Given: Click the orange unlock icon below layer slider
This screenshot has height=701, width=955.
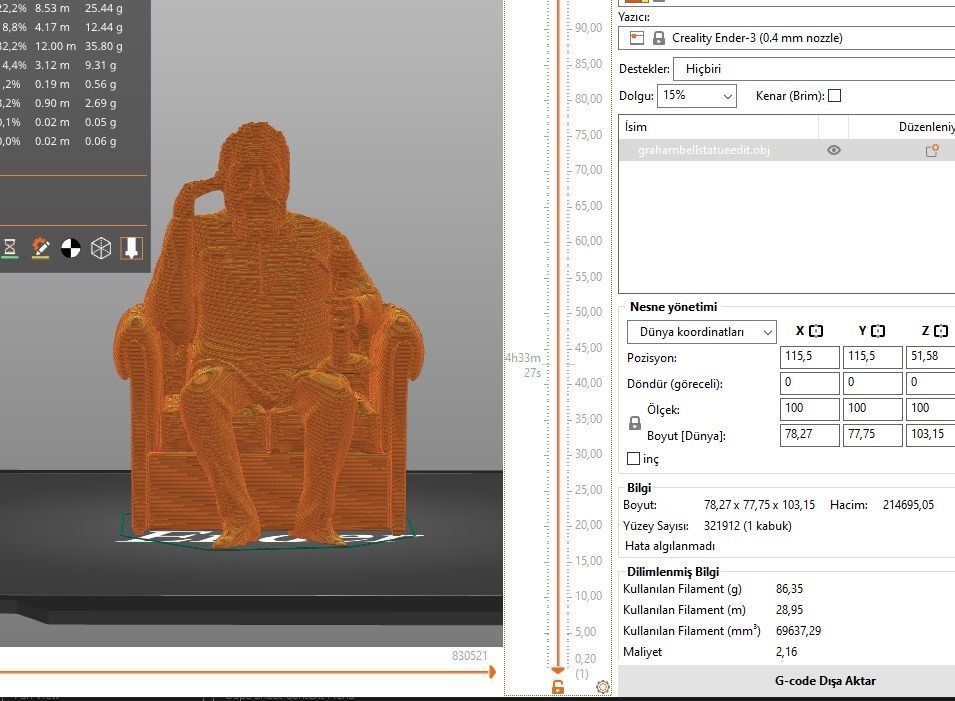Looking at the screenshot, I should (557, 688).
